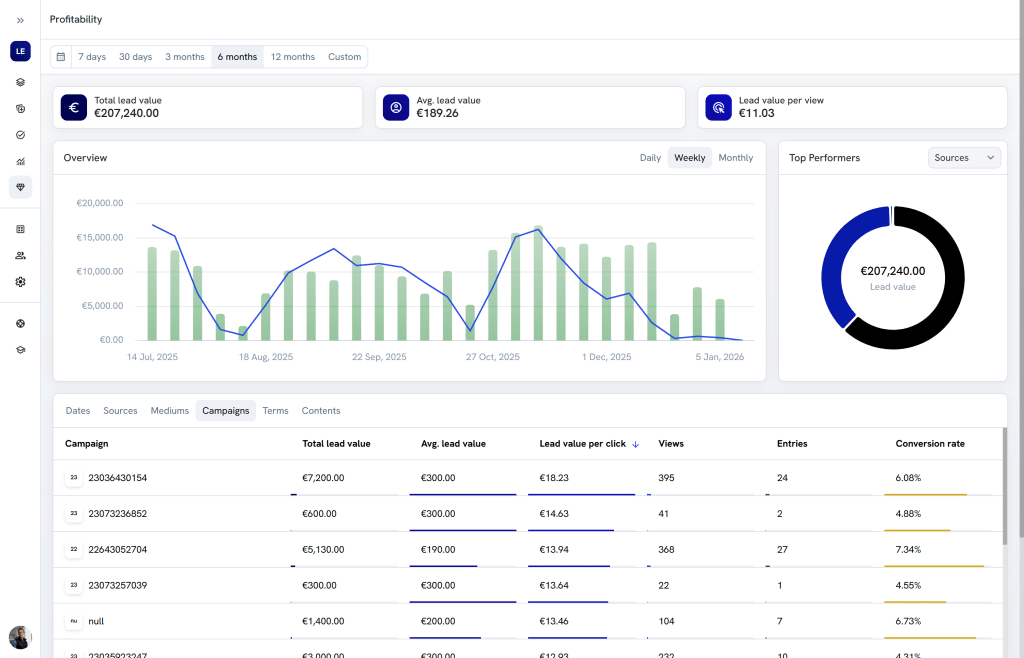Switch overview chart to Monthly
The image size is (1024, 658).
(735, 158)
